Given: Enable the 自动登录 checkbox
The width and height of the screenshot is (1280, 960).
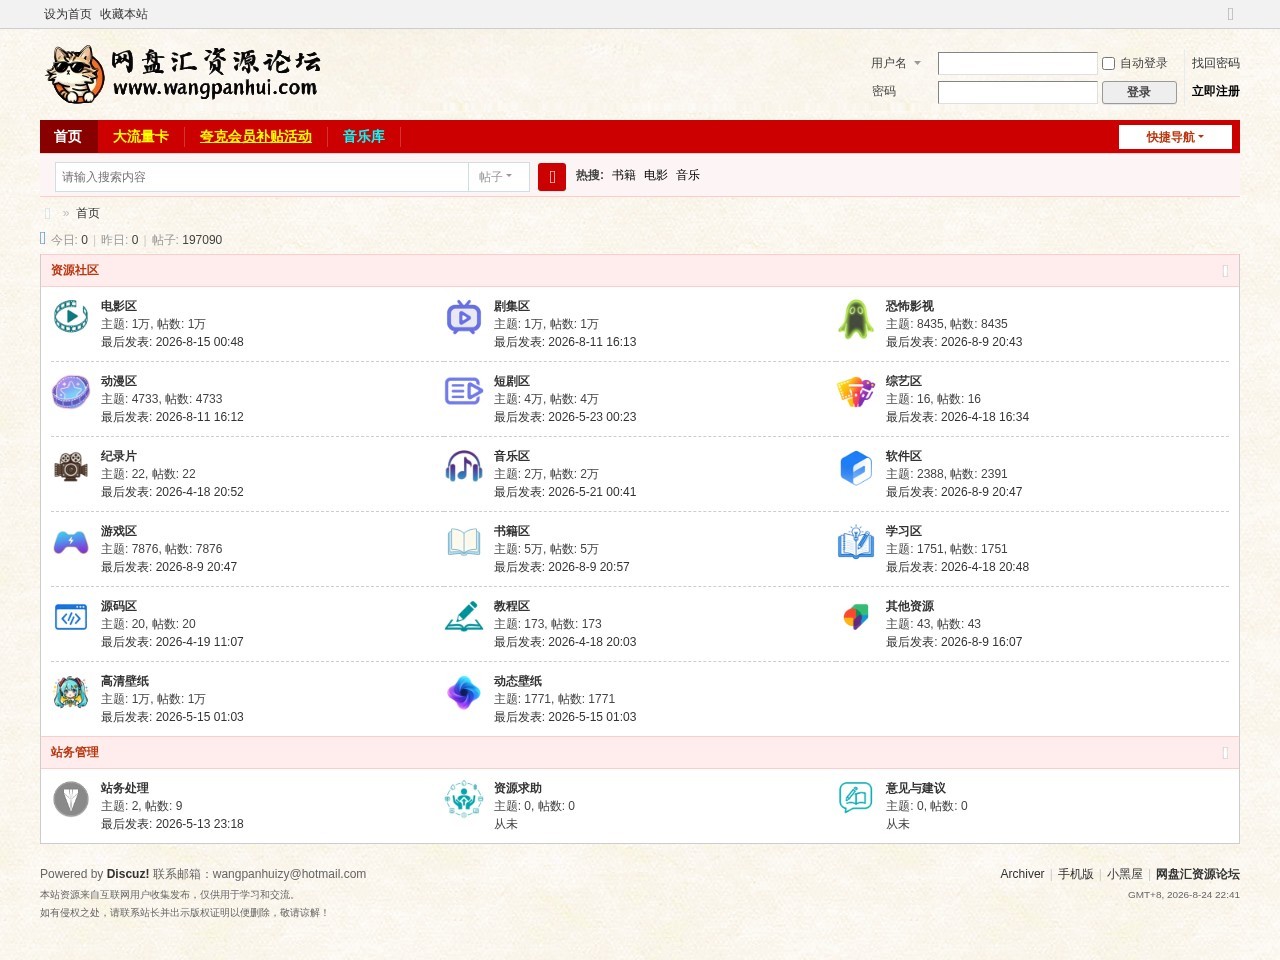Looking at the screenshot, I should tap(1108, 63).
